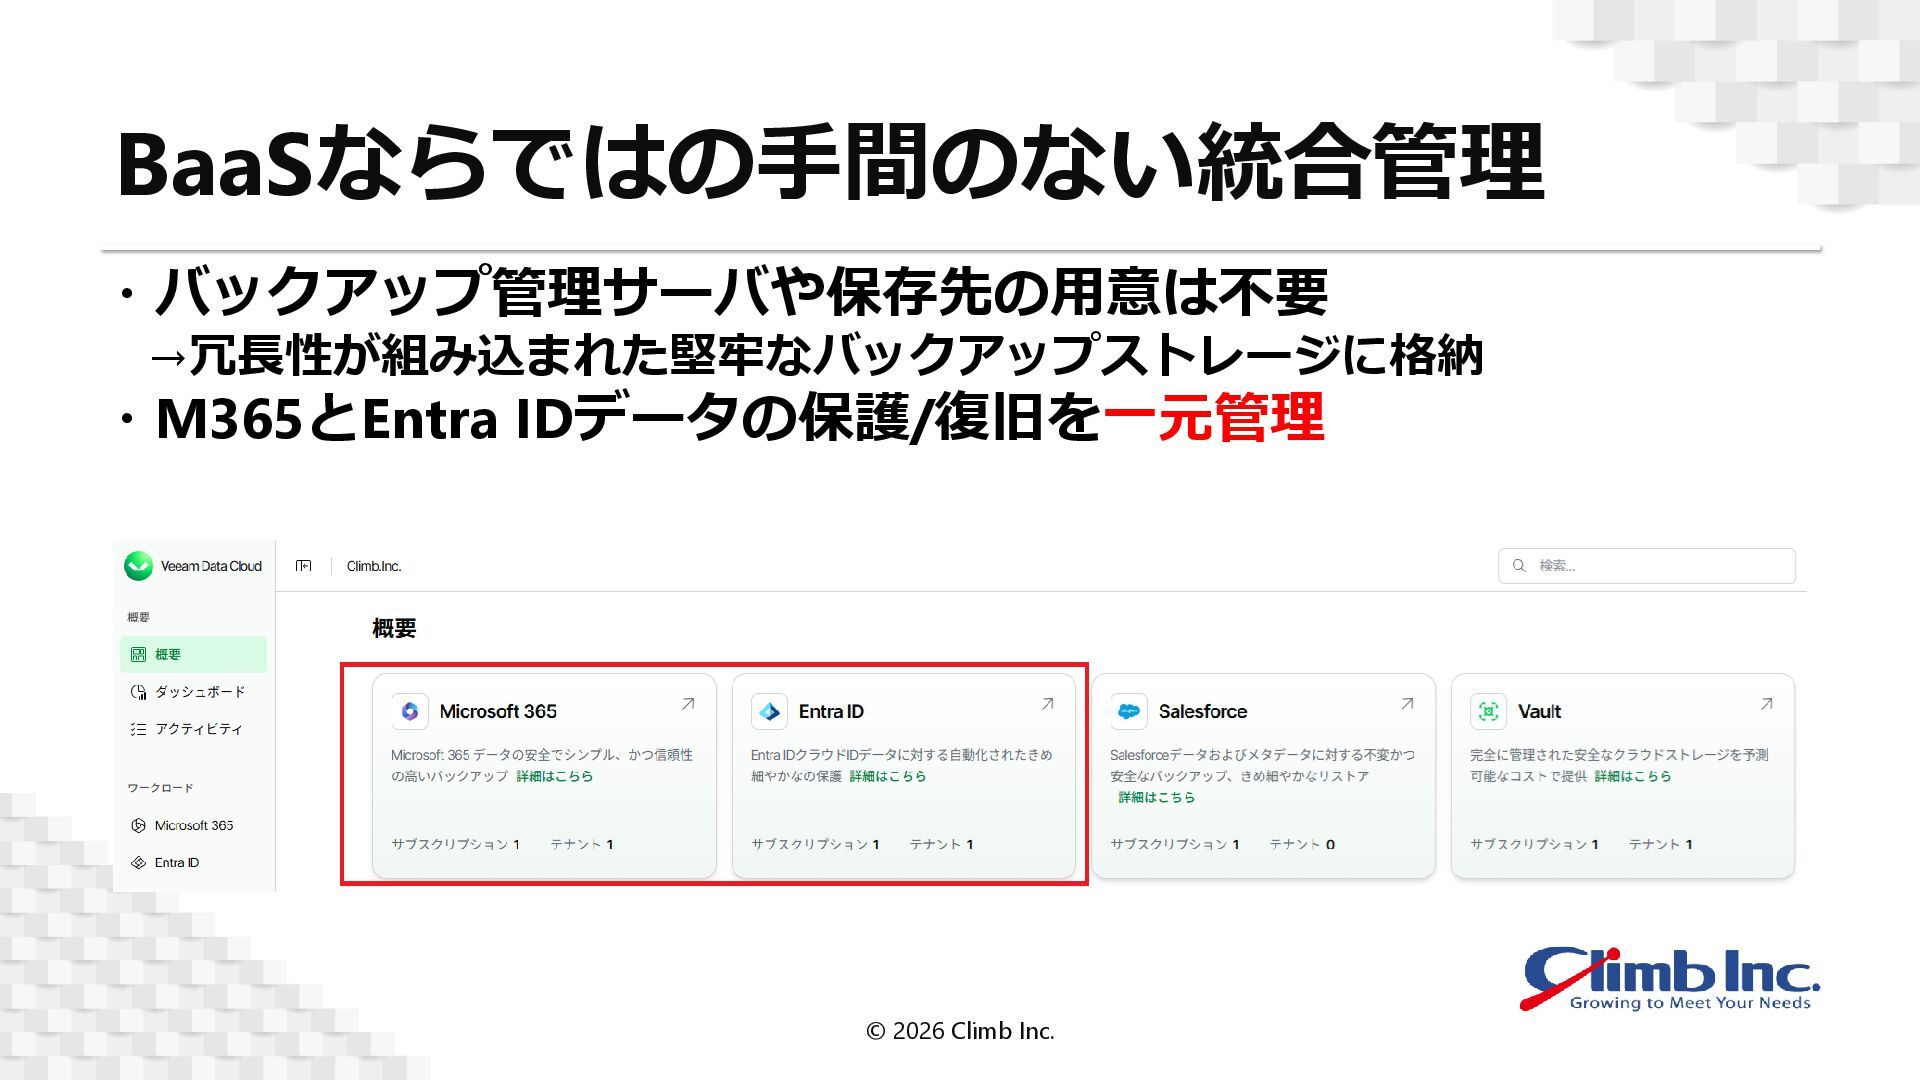Open Microsoft 365 via its arrow icon
This screenshot has height=1080, width=1920.
coord(688,704)
